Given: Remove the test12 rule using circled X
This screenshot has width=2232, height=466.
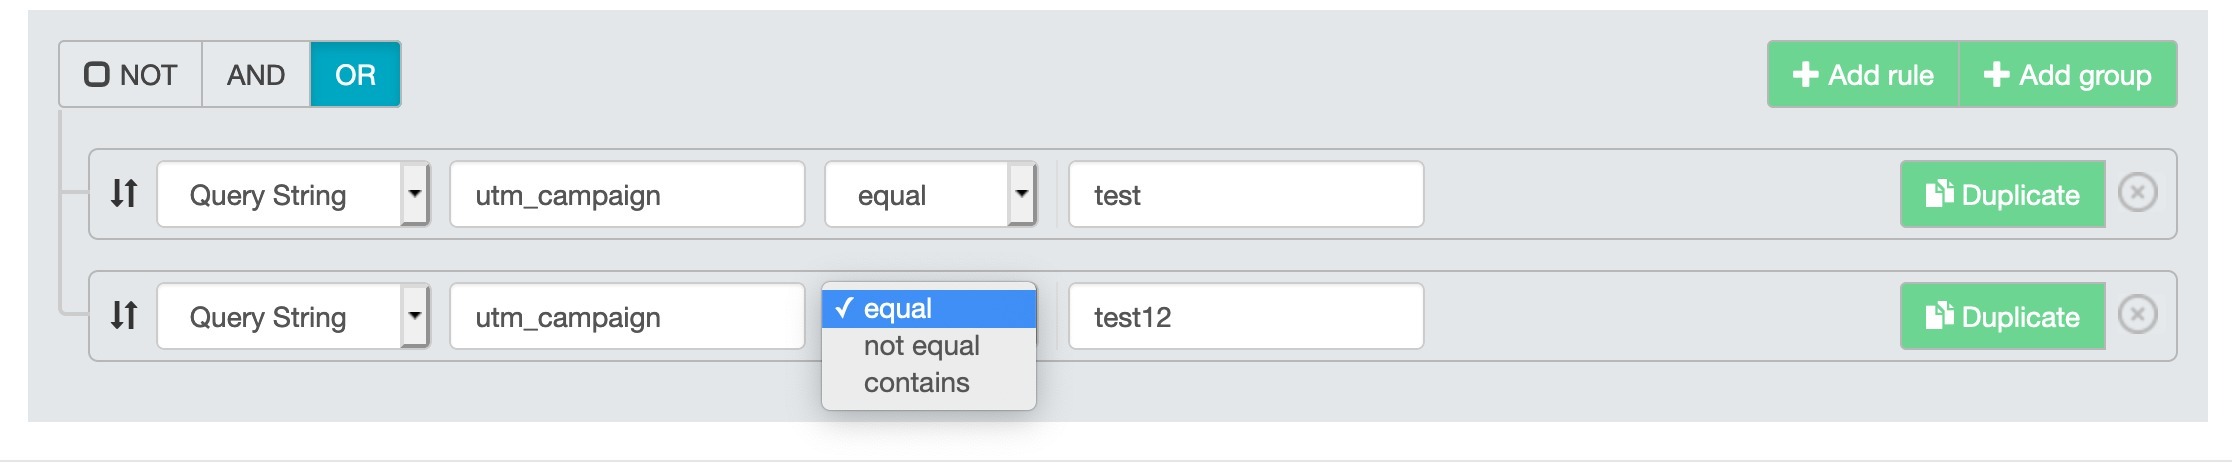Looking at the screenshot, I should [x=2137, y=314].
